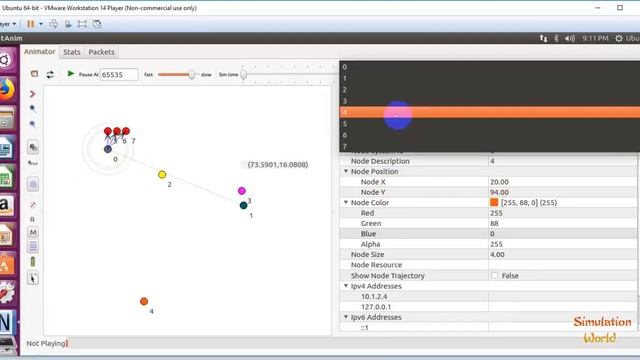
Task: Open LibreOffice Writer from the dock
Action: click(x=7, y=148)
